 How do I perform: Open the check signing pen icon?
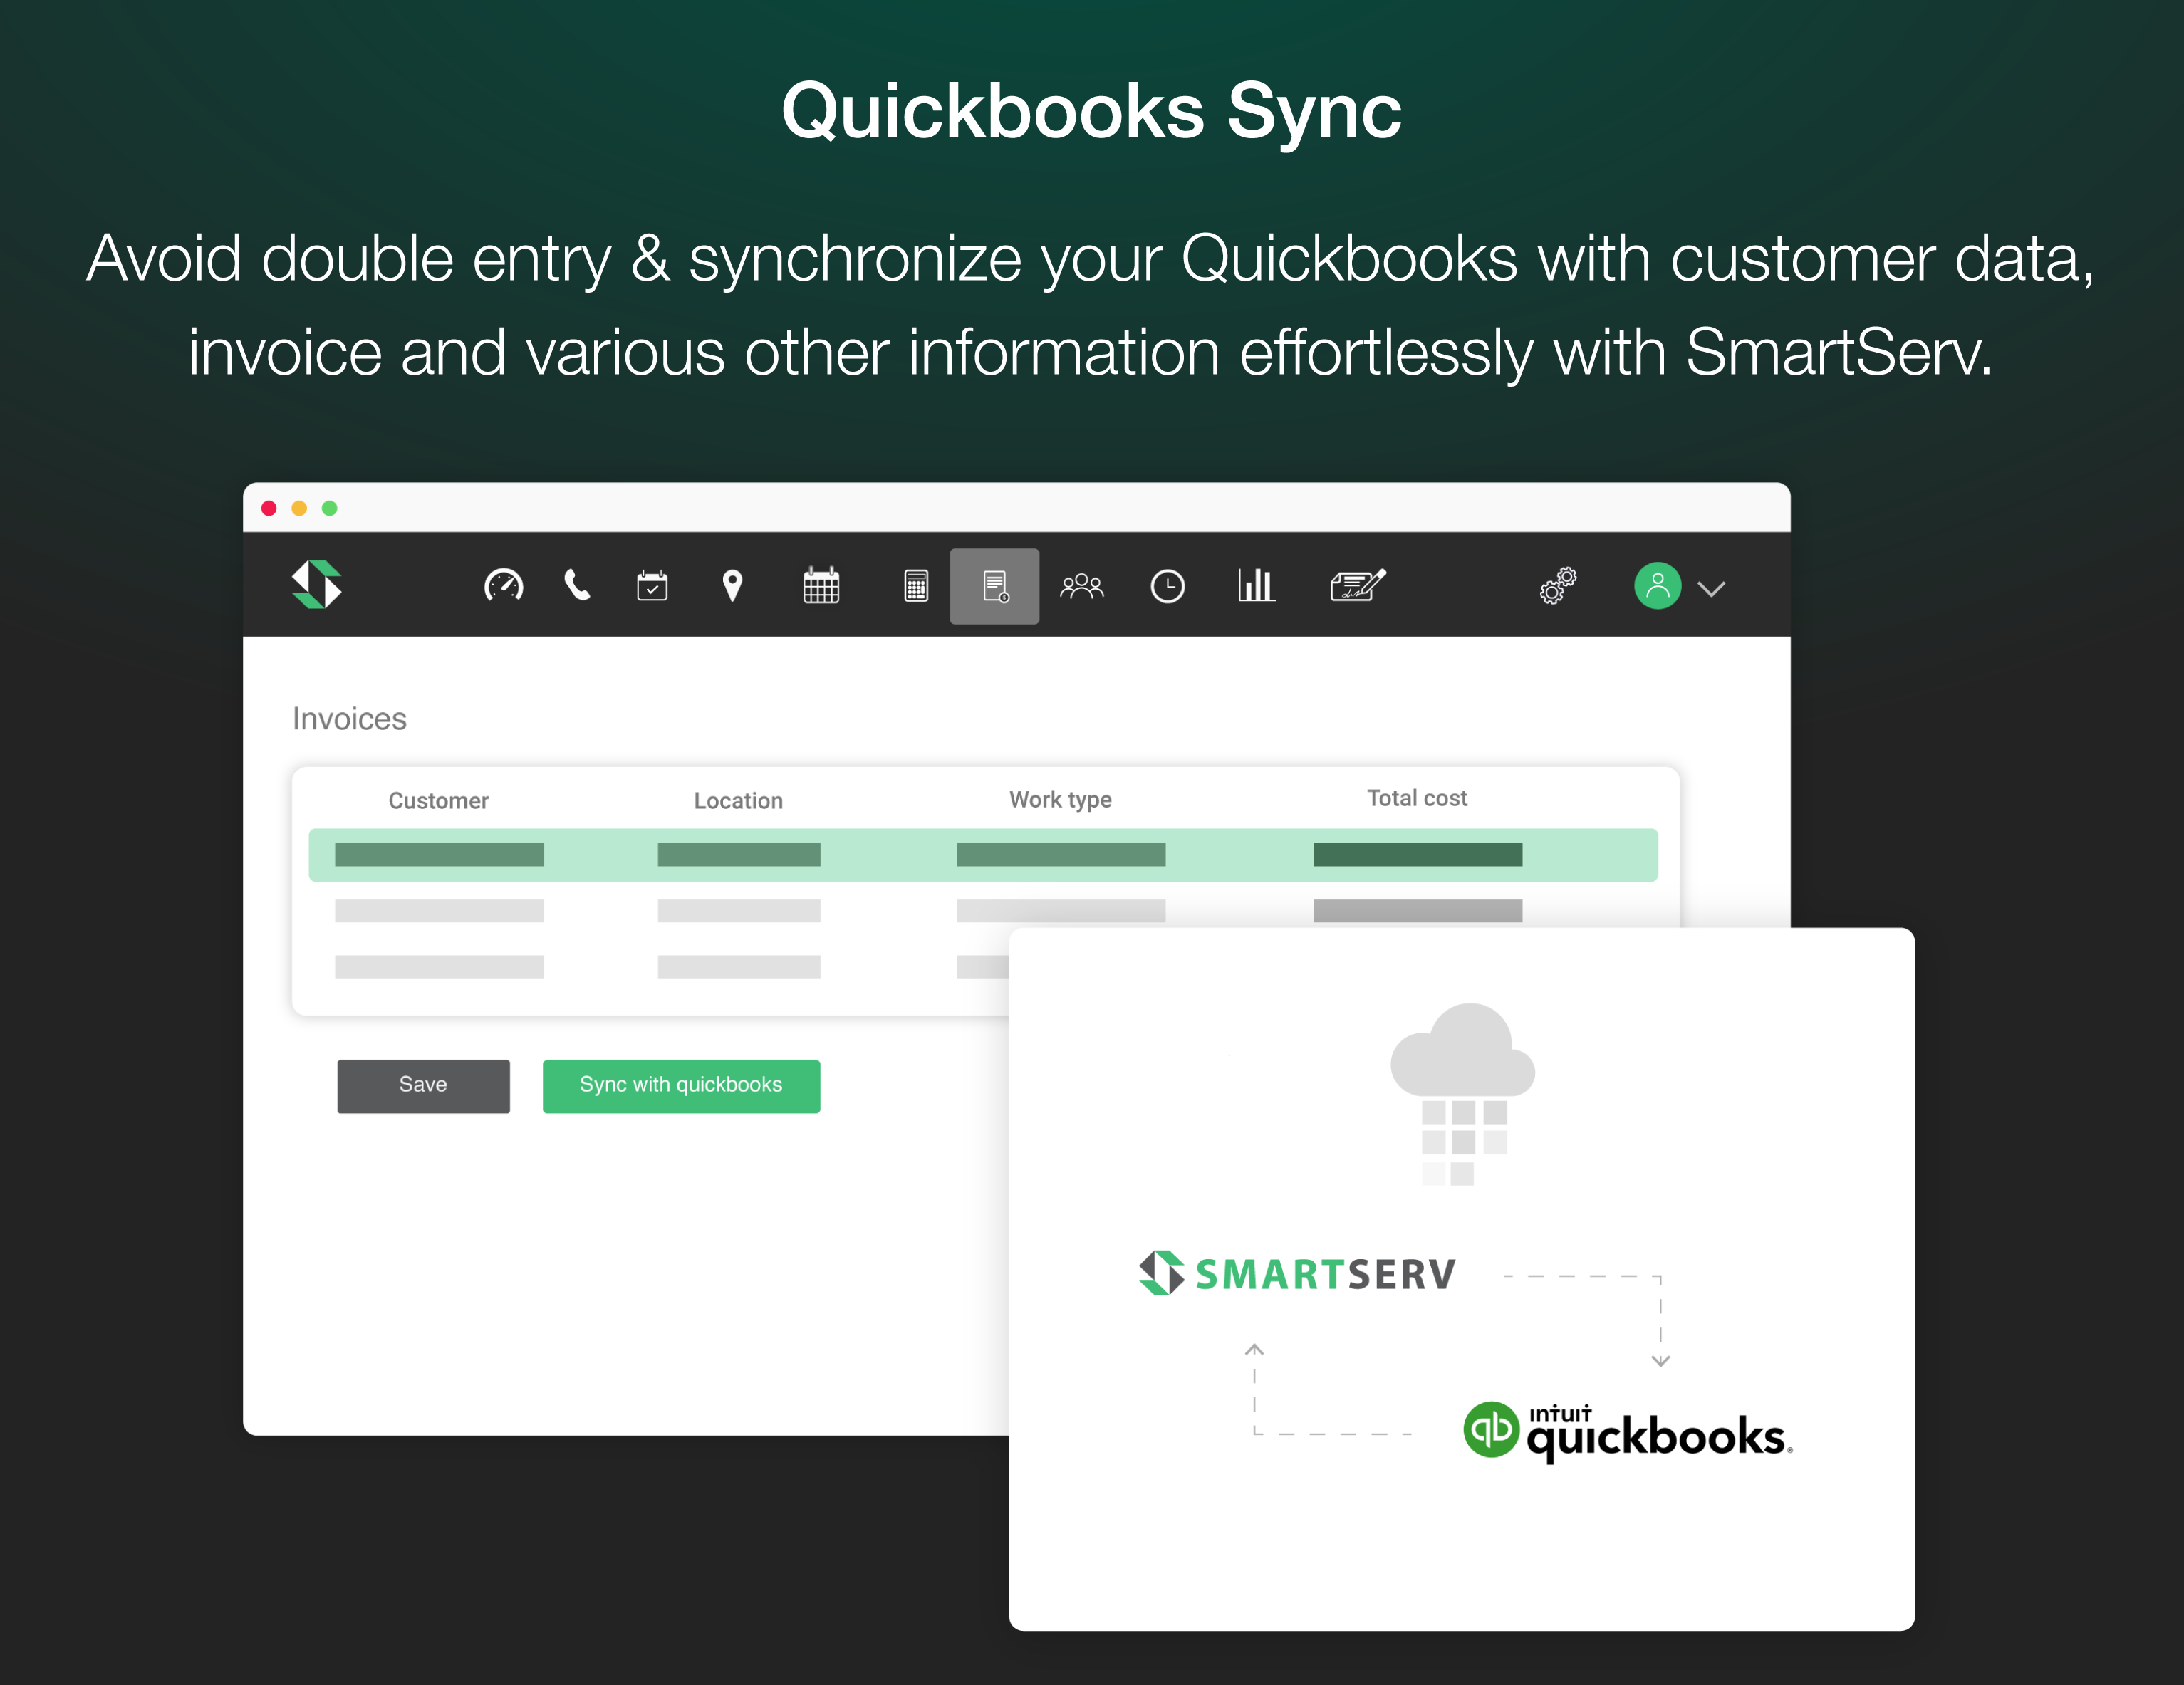point(1358,585)
